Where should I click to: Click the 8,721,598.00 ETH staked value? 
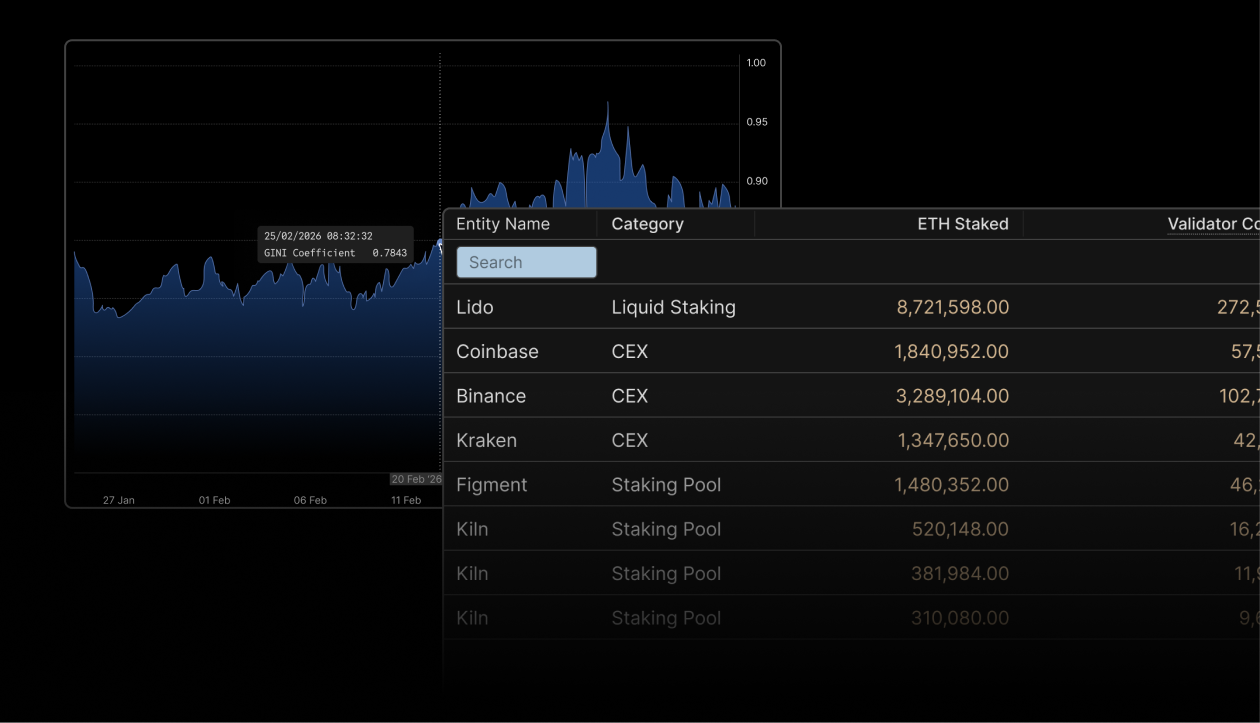point(953,307)
